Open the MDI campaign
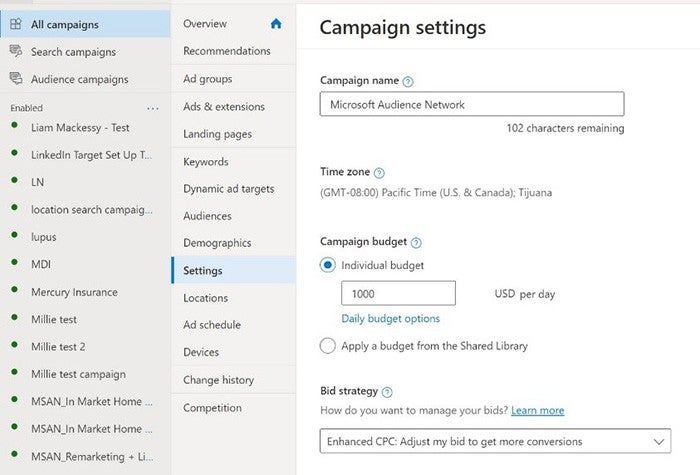Viewport: 700px width, 475px height. coord(41,264)
